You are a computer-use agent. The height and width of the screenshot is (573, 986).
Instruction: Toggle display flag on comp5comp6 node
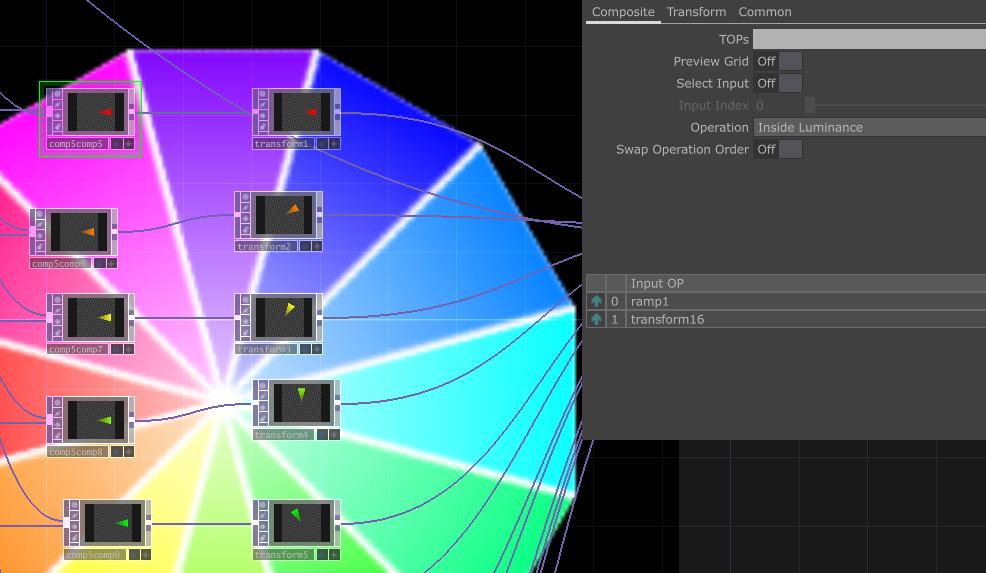pyautogui.click(x=99, y=264)
